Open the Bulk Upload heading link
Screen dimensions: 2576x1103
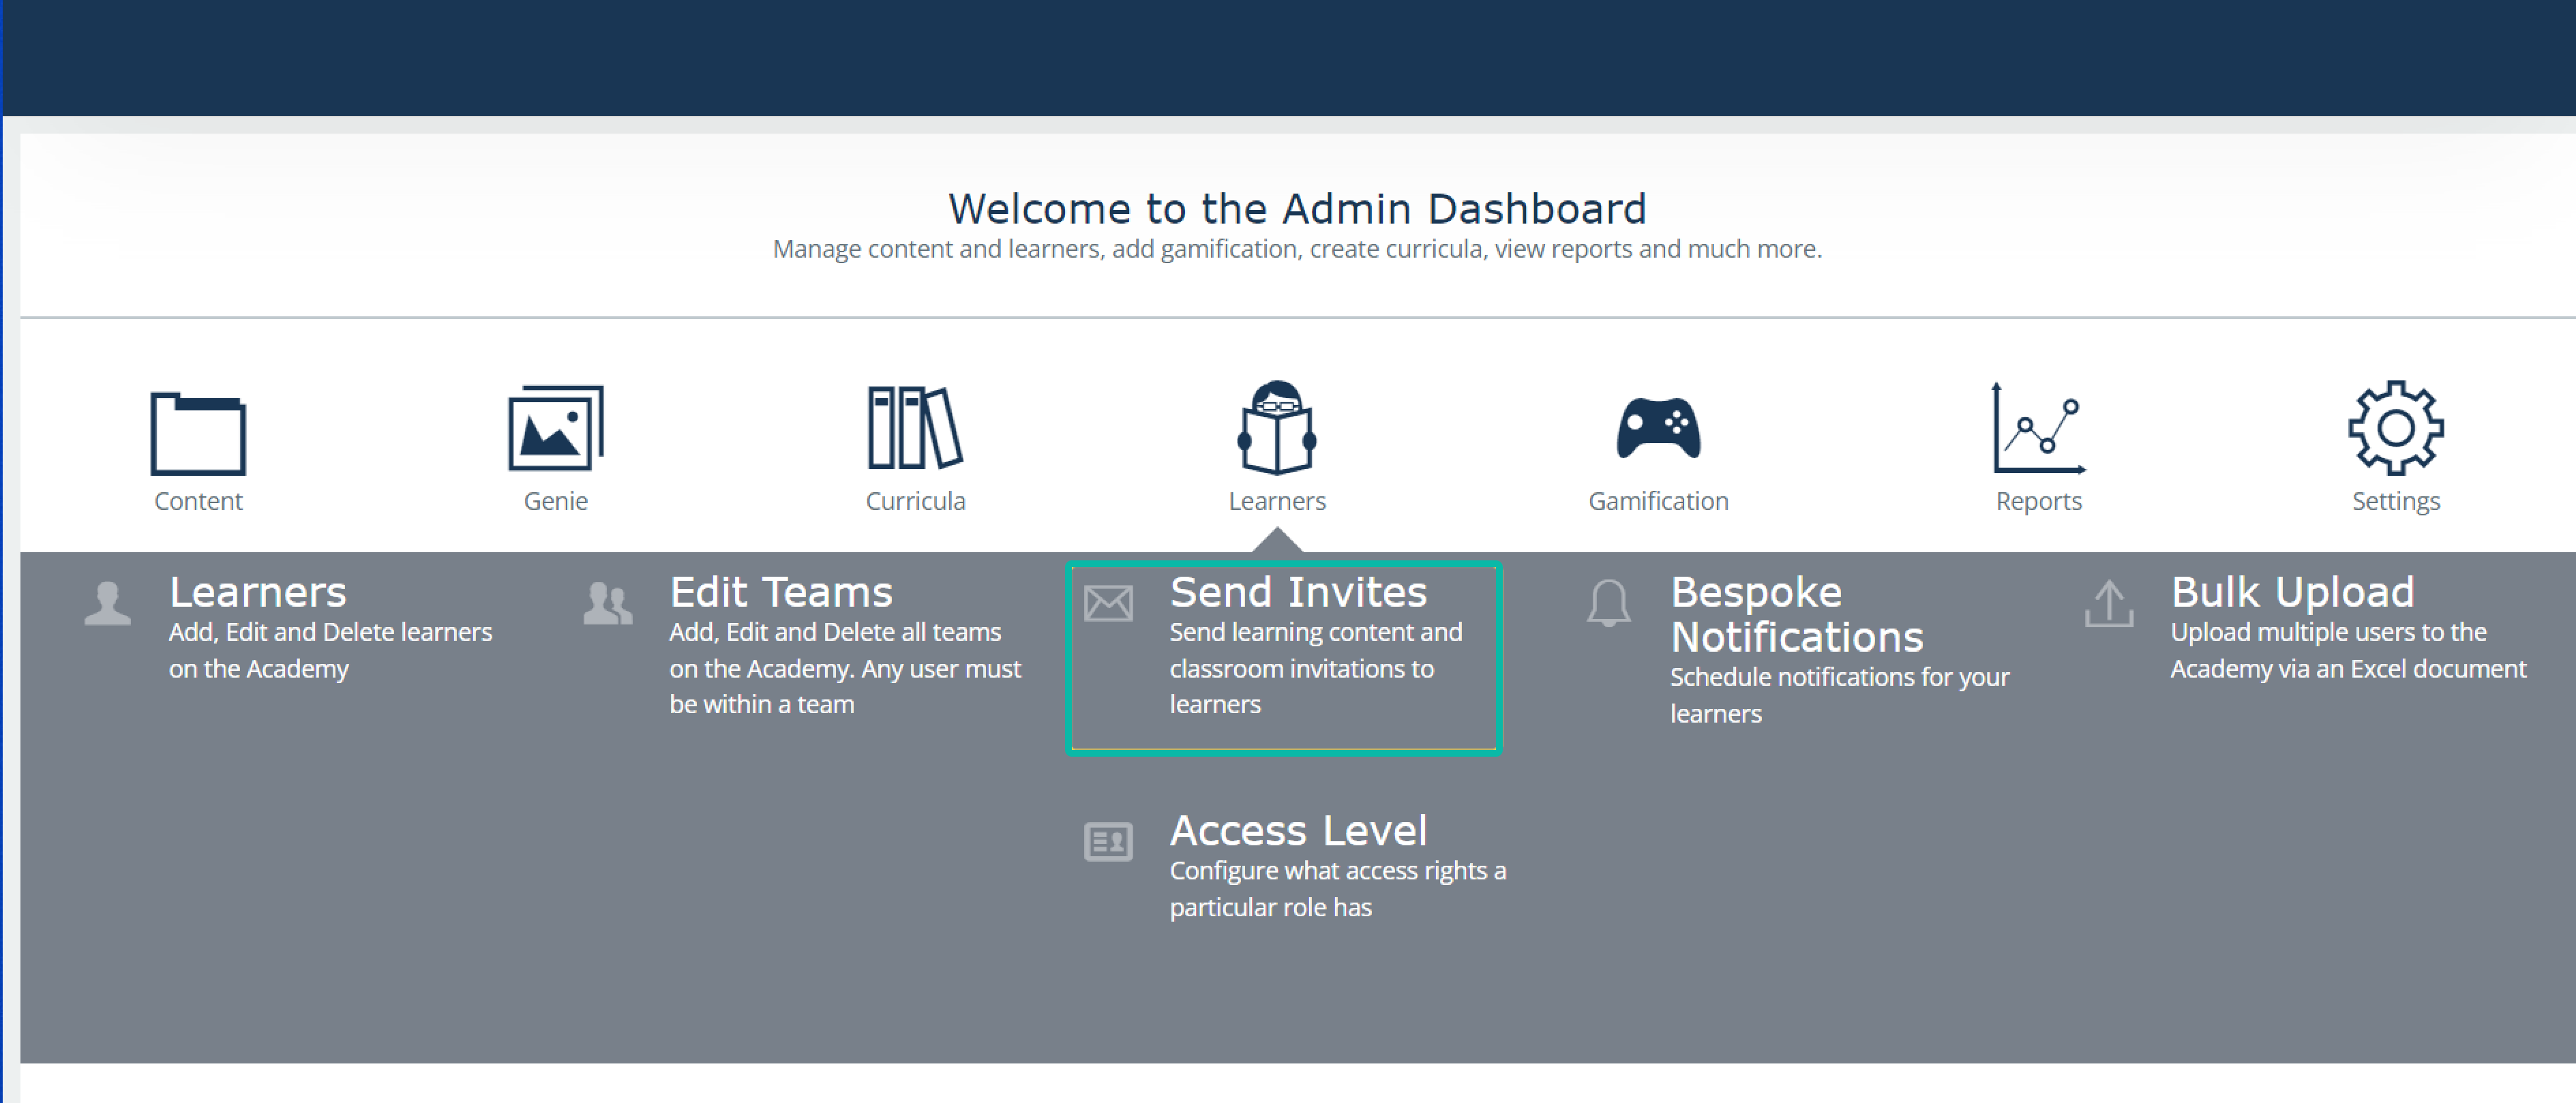point(2292,592)
